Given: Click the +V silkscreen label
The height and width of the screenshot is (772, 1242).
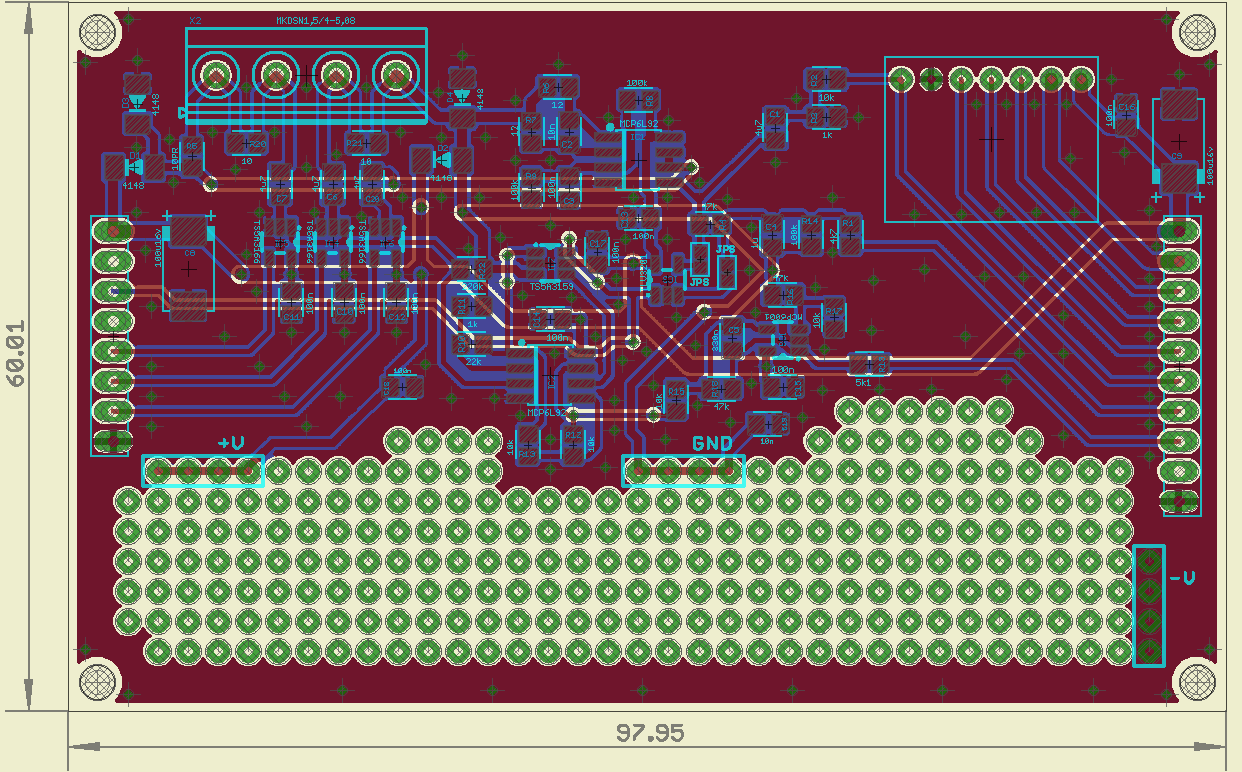Looking at the screenshot, I should pyautogui.click(x=231, y=443).
